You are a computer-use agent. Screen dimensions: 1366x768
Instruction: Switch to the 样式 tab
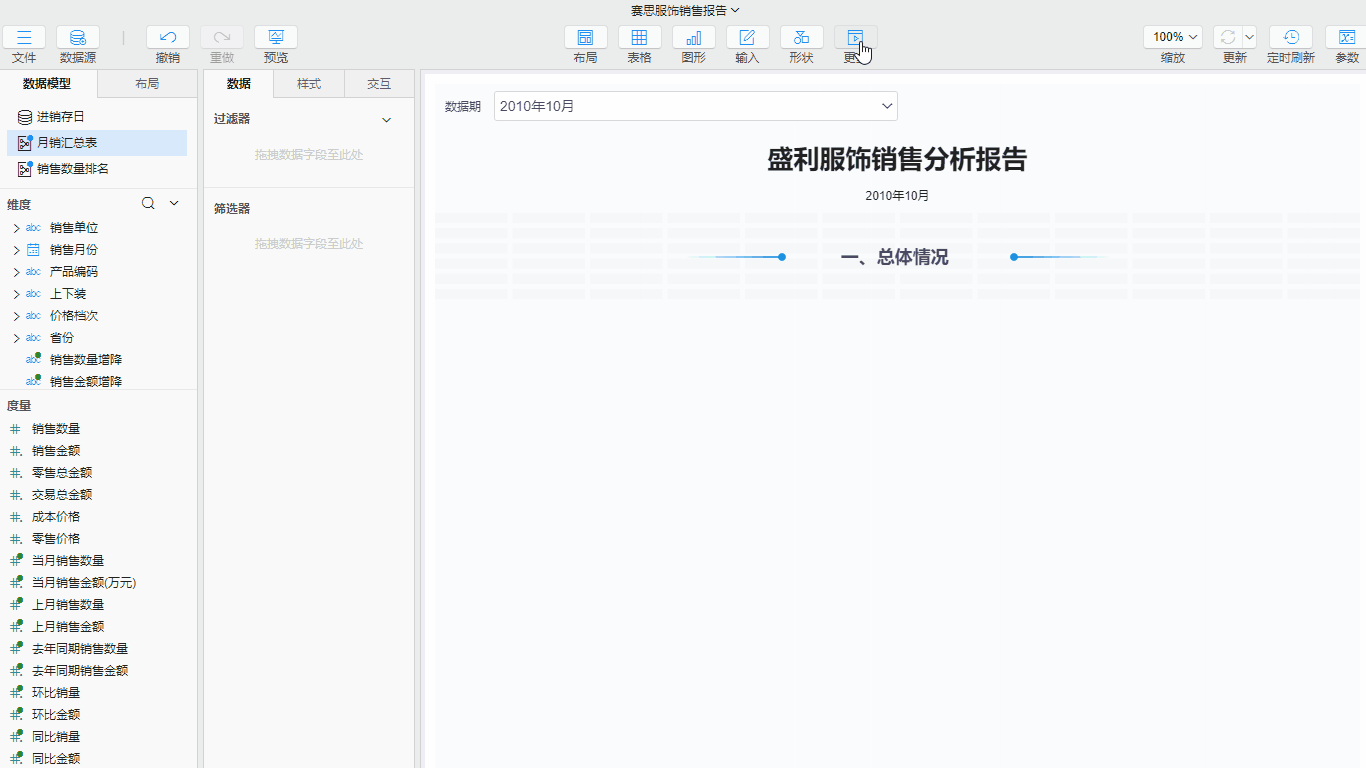(x=308, y=84)
